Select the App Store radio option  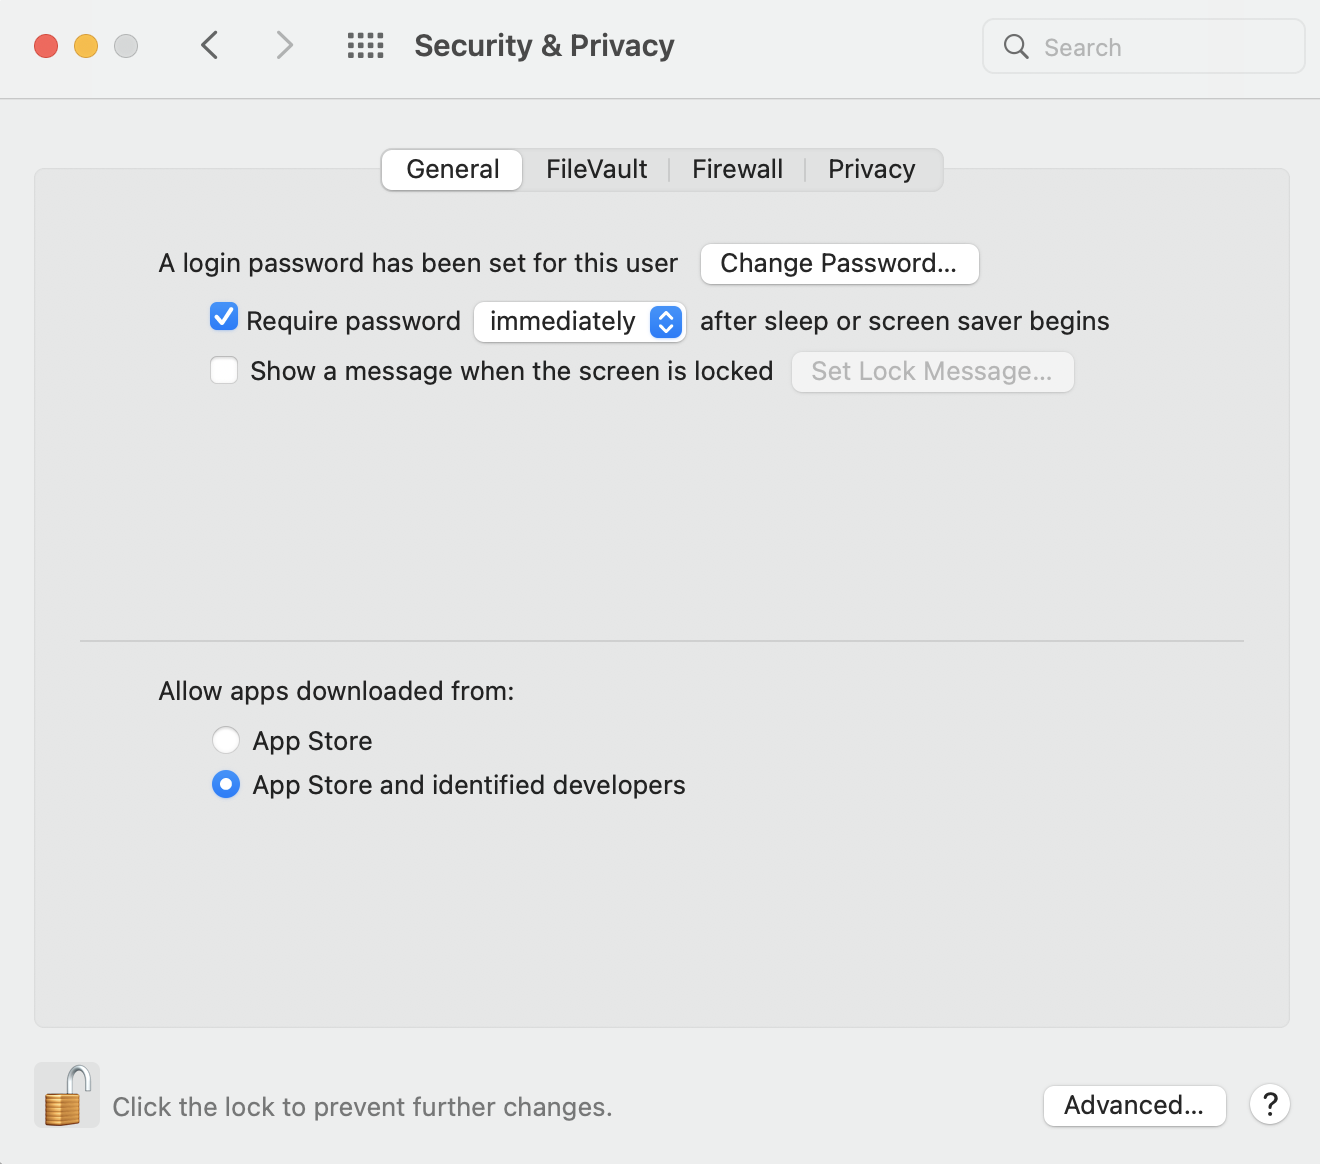pyautogui.click(x=226, y=740)
